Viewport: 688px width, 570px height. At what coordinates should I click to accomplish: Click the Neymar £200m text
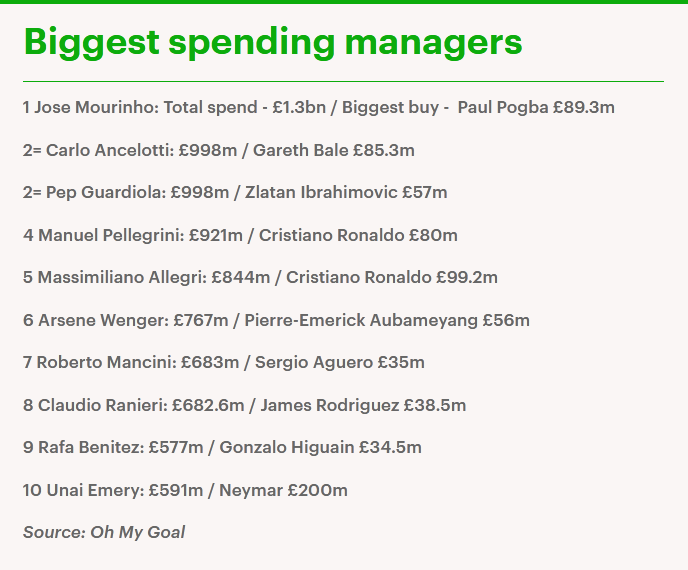click(x=283, y=490)
